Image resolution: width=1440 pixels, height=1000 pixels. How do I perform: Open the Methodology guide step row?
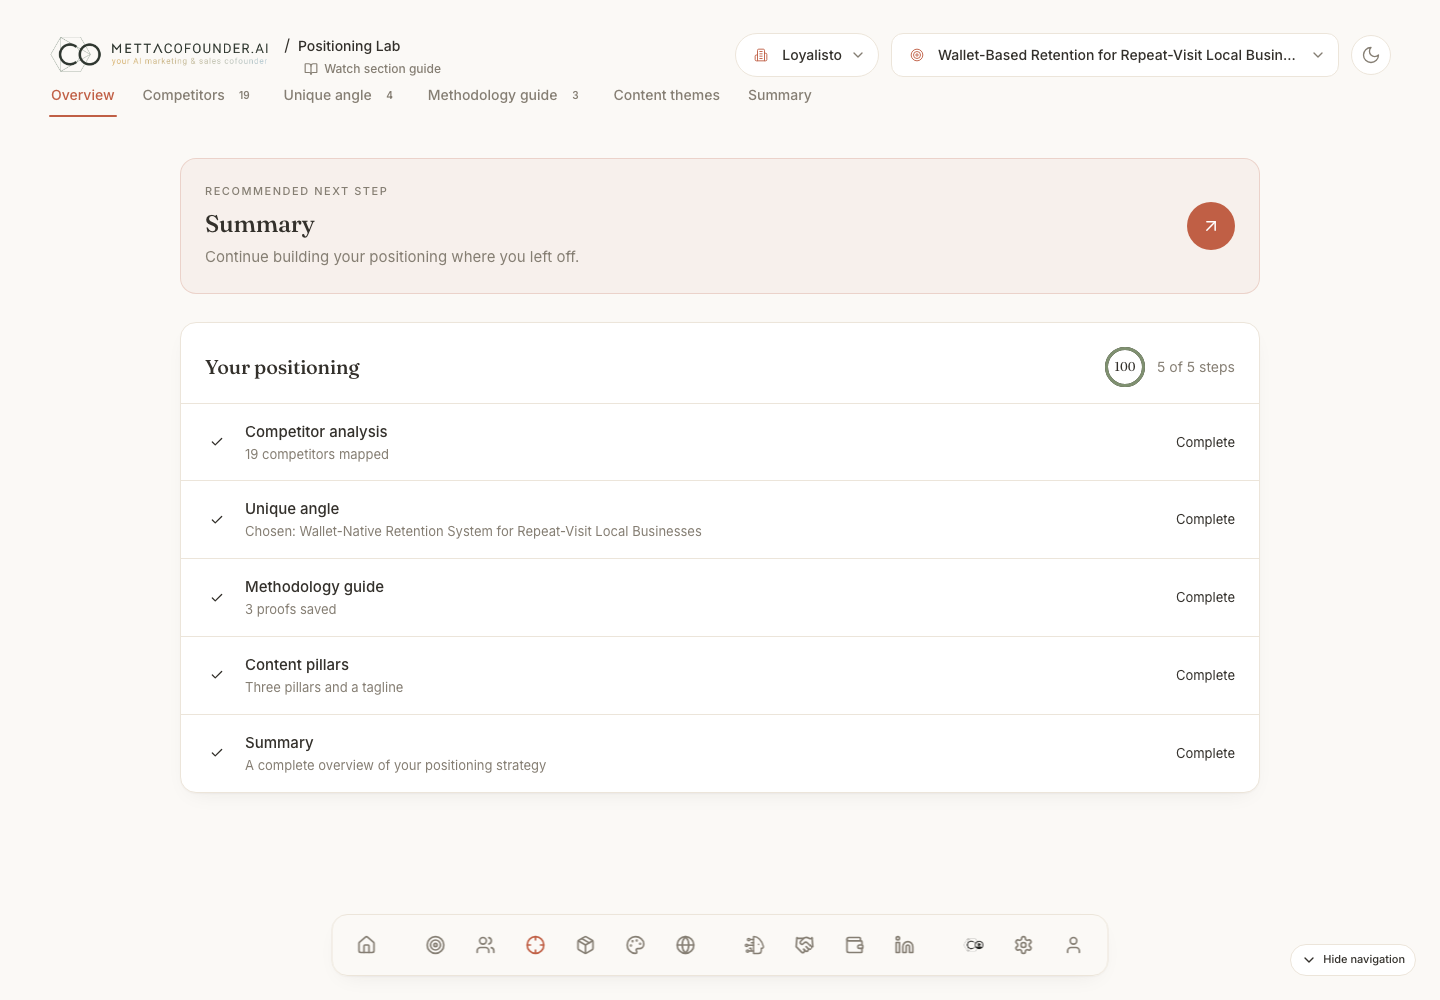click(720, 598)
